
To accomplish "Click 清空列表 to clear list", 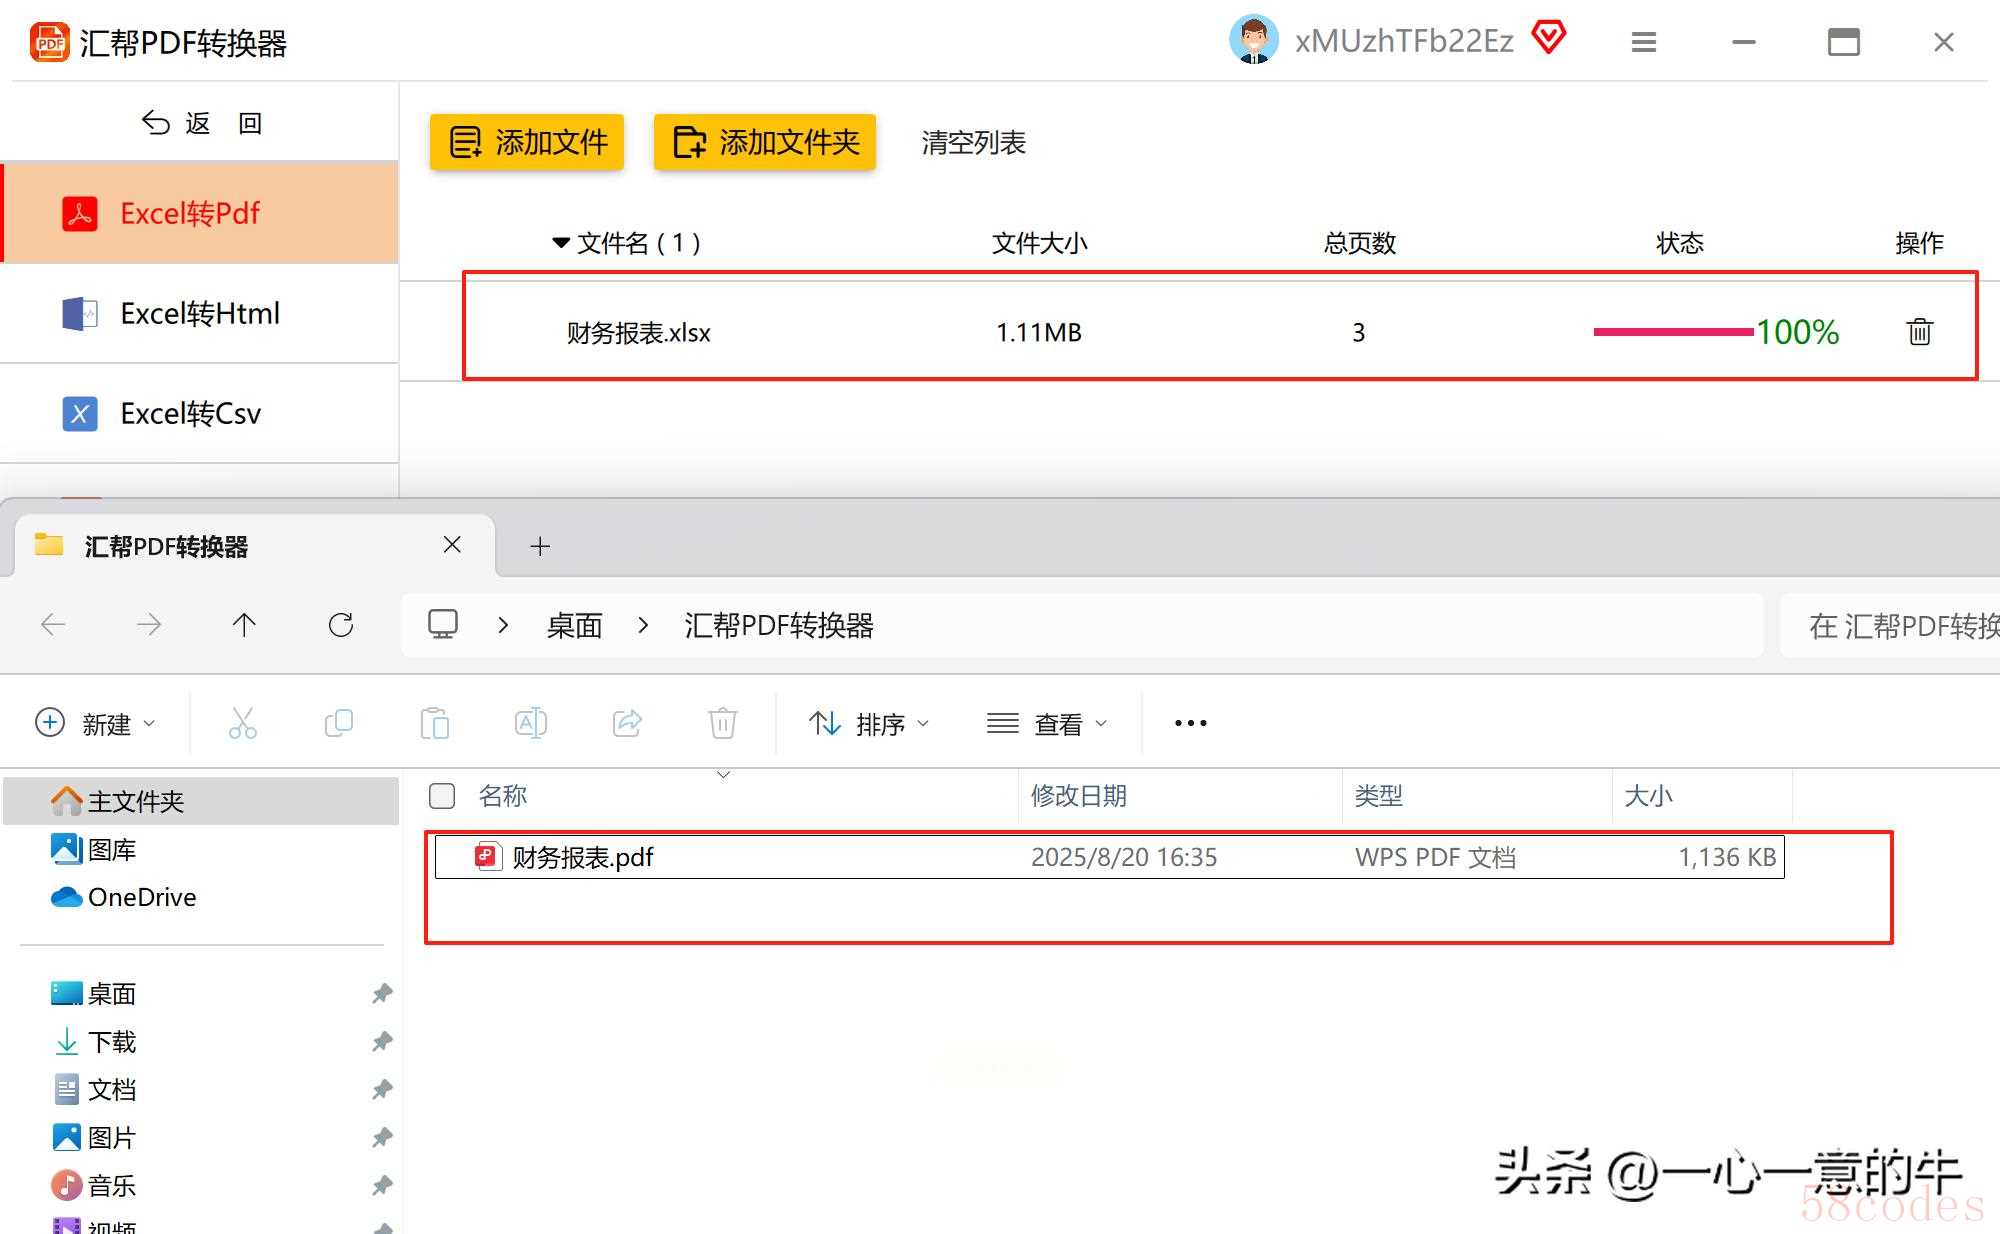I will coord(973,142).
